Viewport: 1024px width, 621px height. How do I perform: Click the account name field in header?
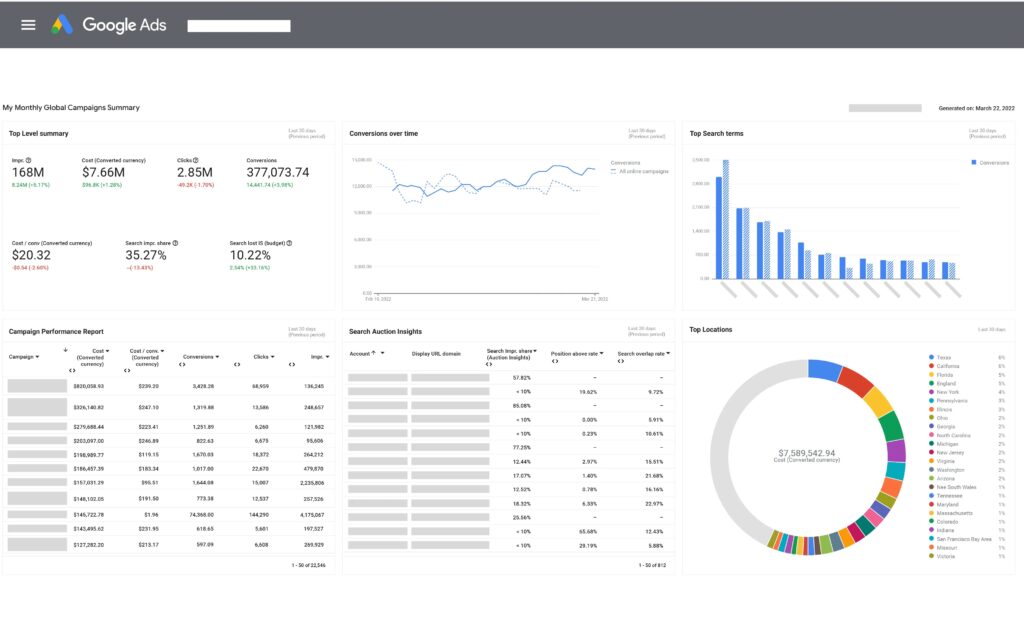click(x=239, y=26)
